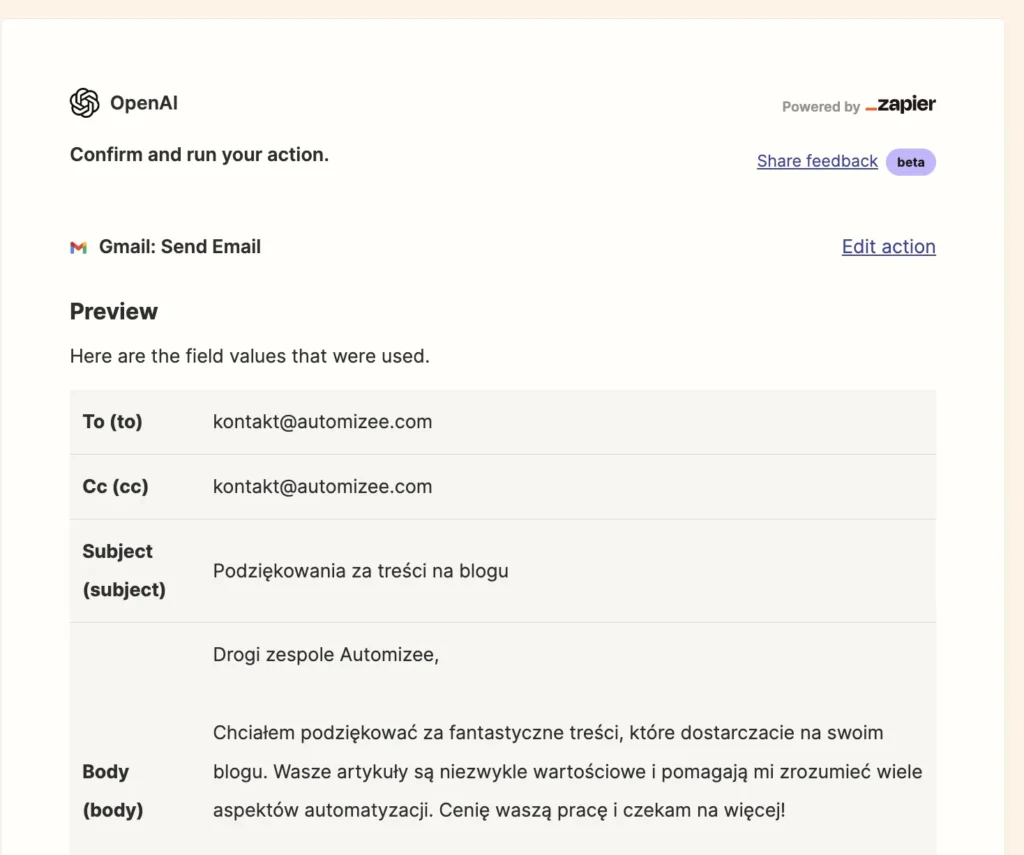Screen dimensions: 1024x855
Task: Click the Edit action link
Action: coord(888,247)
